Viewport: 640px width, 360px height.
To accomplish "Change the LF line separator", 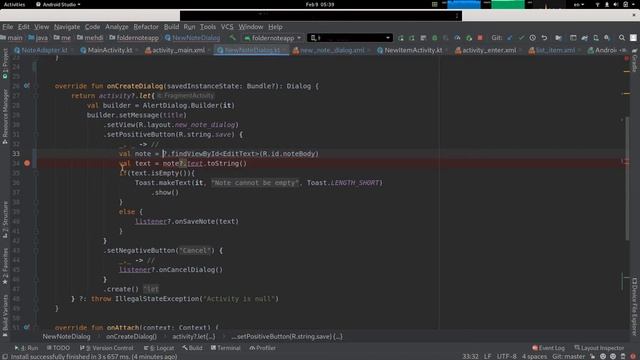I will pos(487,356).
